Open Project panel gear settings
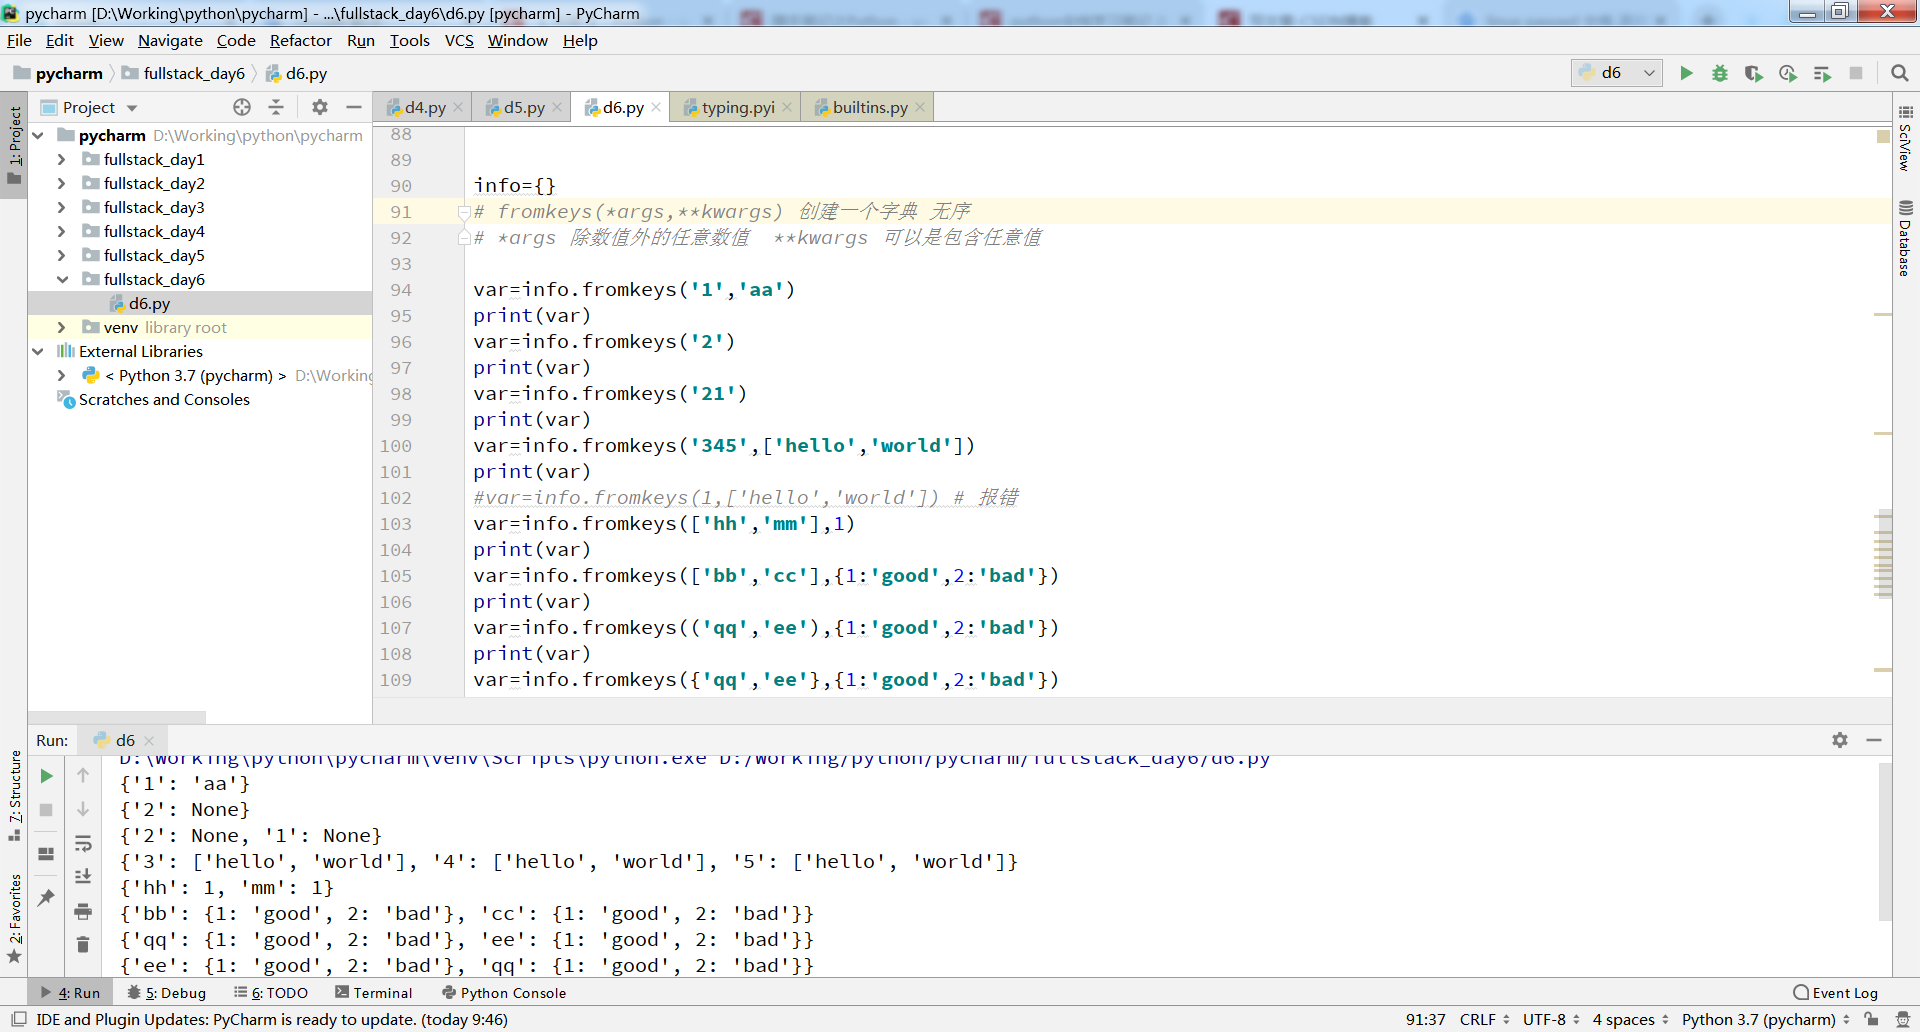1920x1032 pixels. [320, 107]
